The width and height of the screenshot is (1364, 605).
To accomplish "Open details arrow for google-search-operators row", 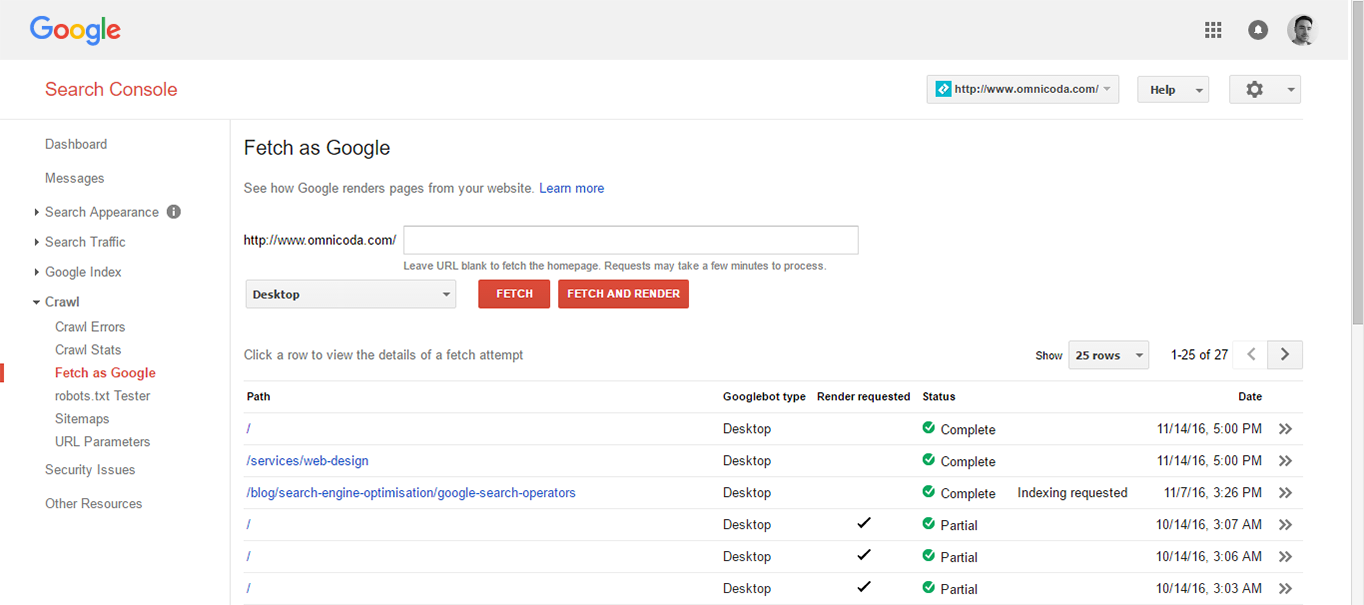I will [x=1286, y=493].
